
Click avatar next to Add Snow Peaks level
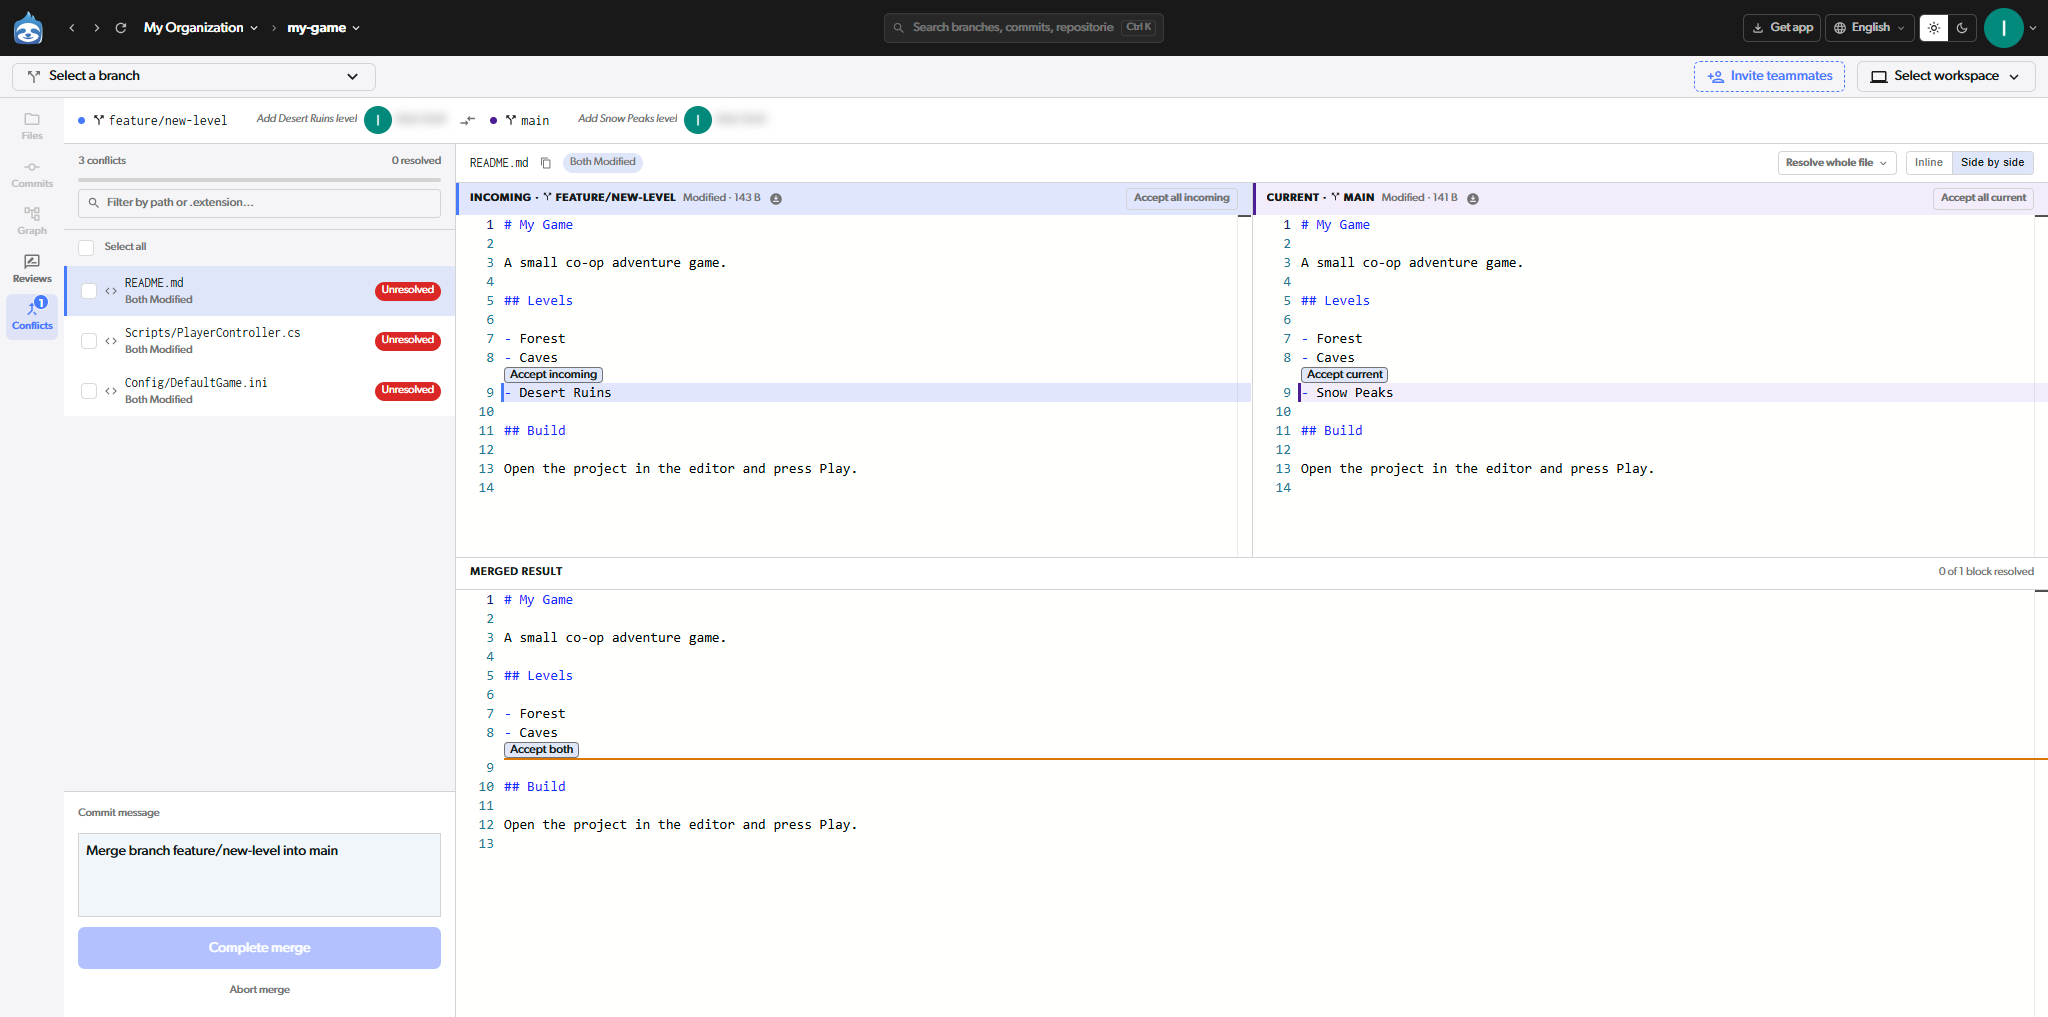698,120
